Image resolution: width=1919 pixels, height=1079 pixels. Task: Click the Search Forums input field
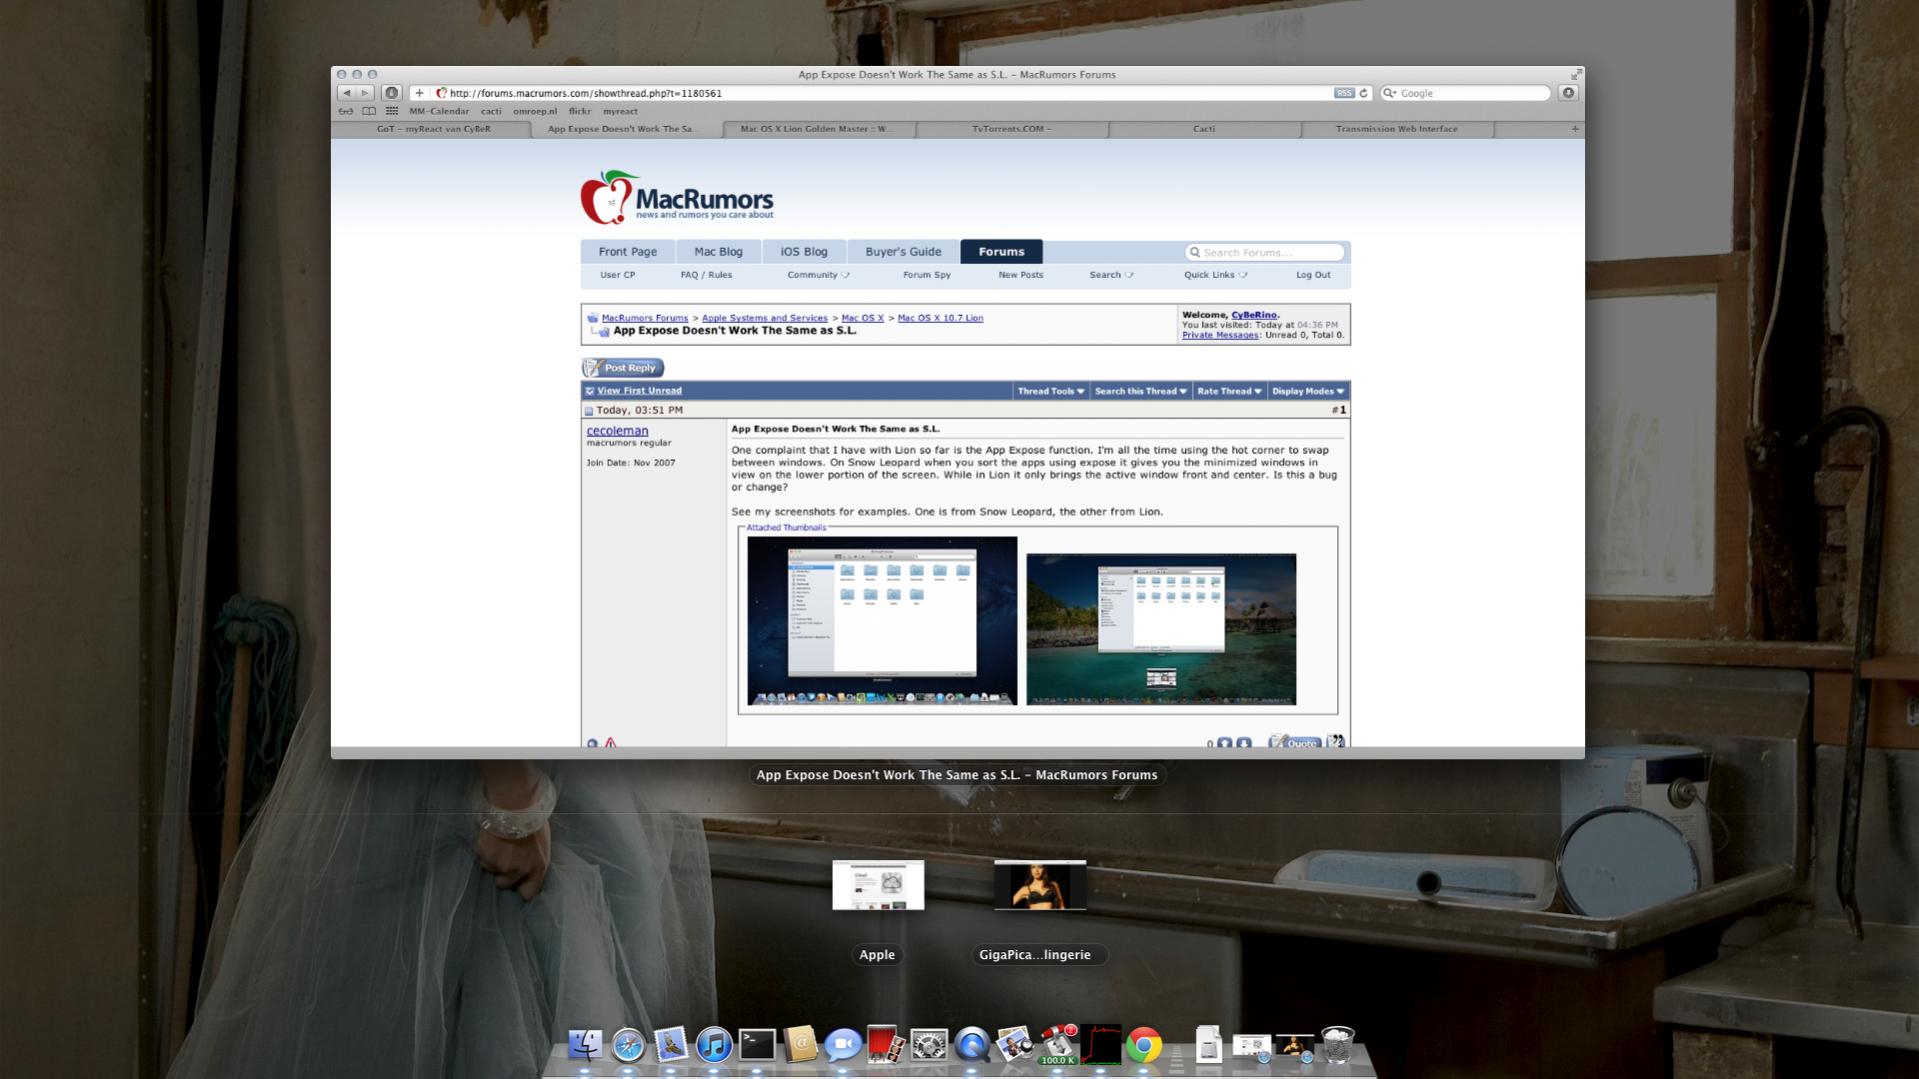pos(1264,253)
